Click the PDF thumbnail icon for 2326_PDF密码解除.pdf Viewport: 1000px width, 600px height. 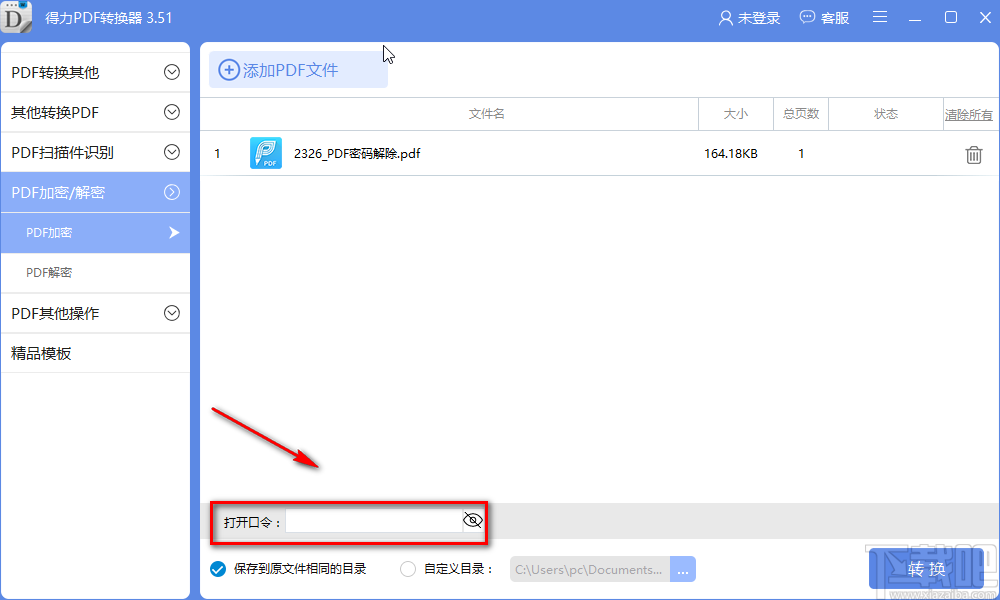(266, 153)
